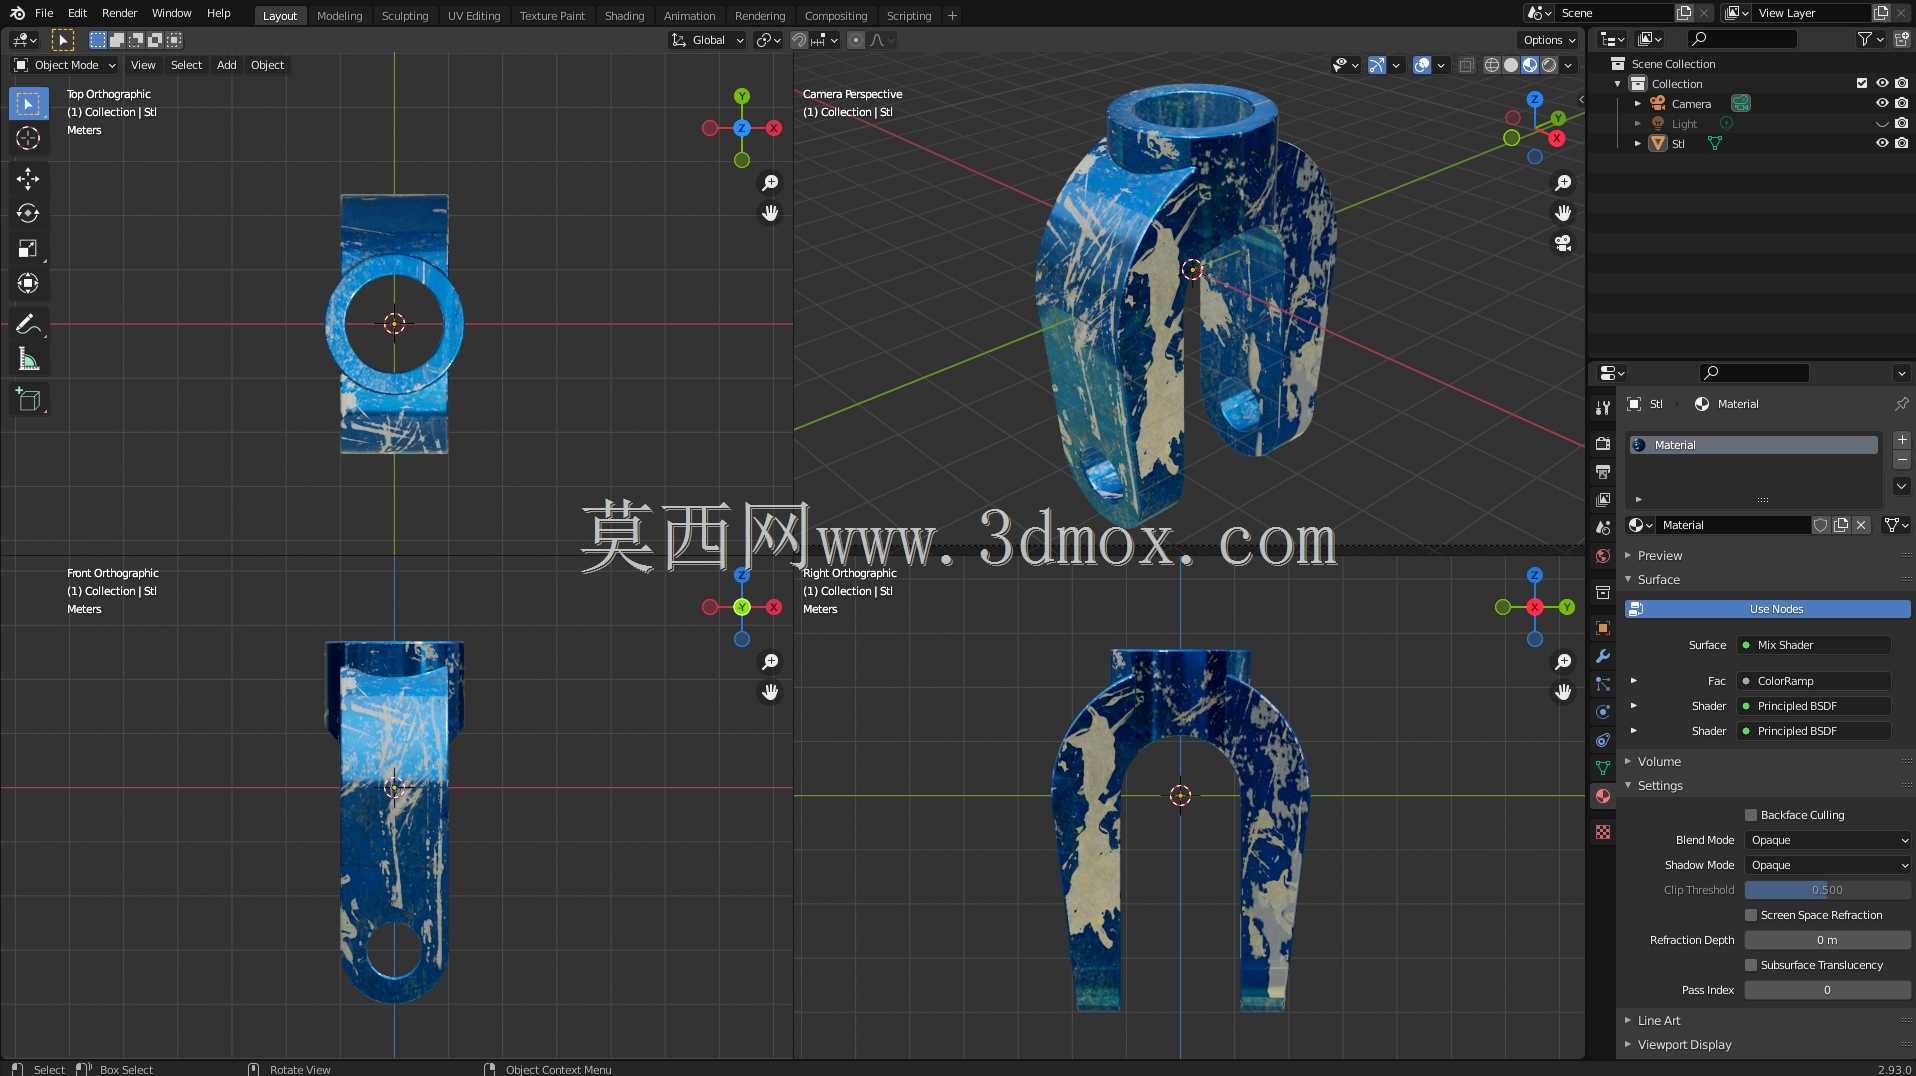
Task: Activate the Cursor tool
Action: click(x=28, y=138)
